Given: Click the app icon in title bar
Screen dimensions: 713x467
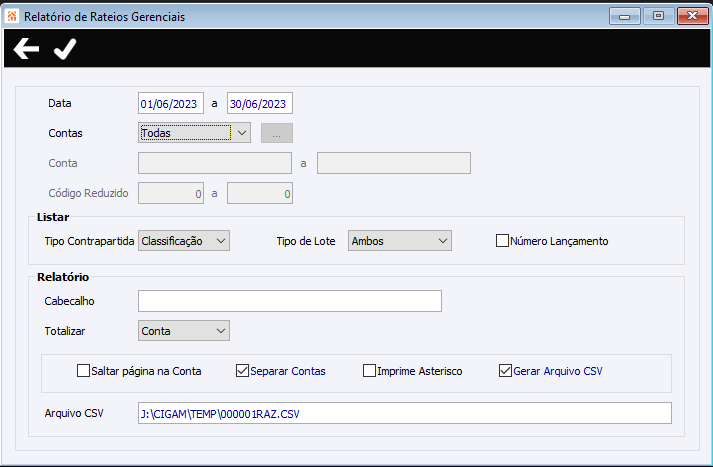Looking at the screenshot, I should coord(12,17).
